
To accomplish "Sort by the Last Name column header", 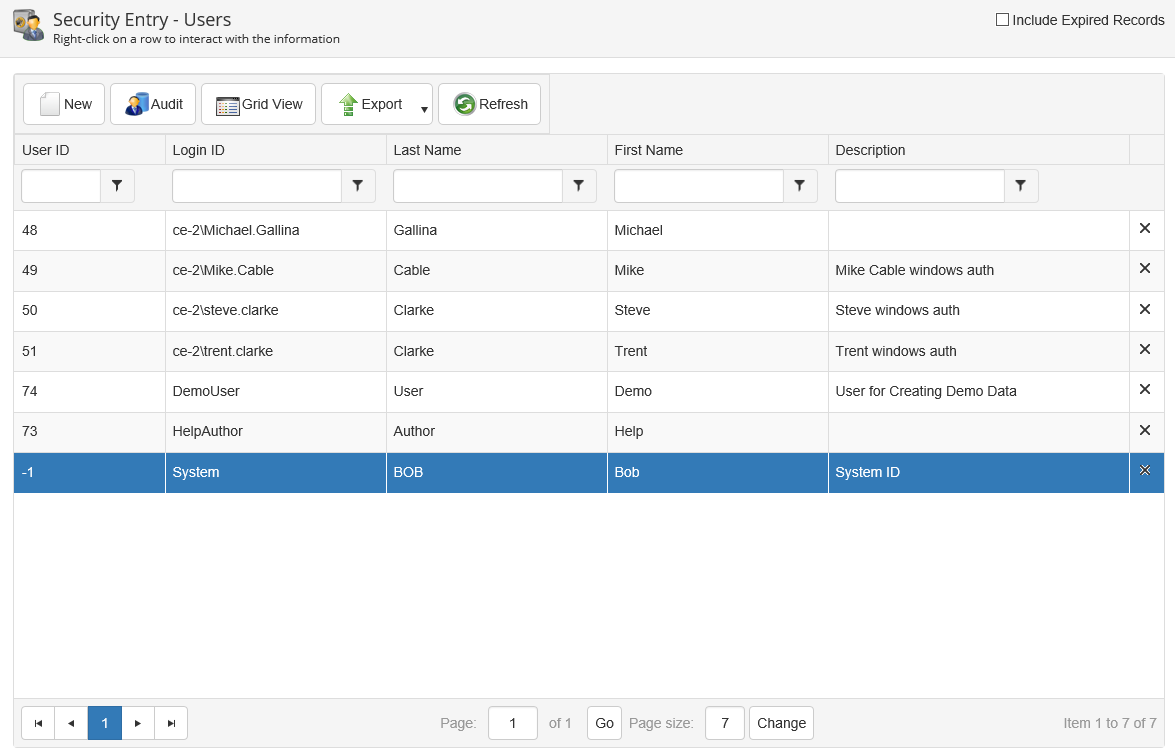I will (427, 150).
